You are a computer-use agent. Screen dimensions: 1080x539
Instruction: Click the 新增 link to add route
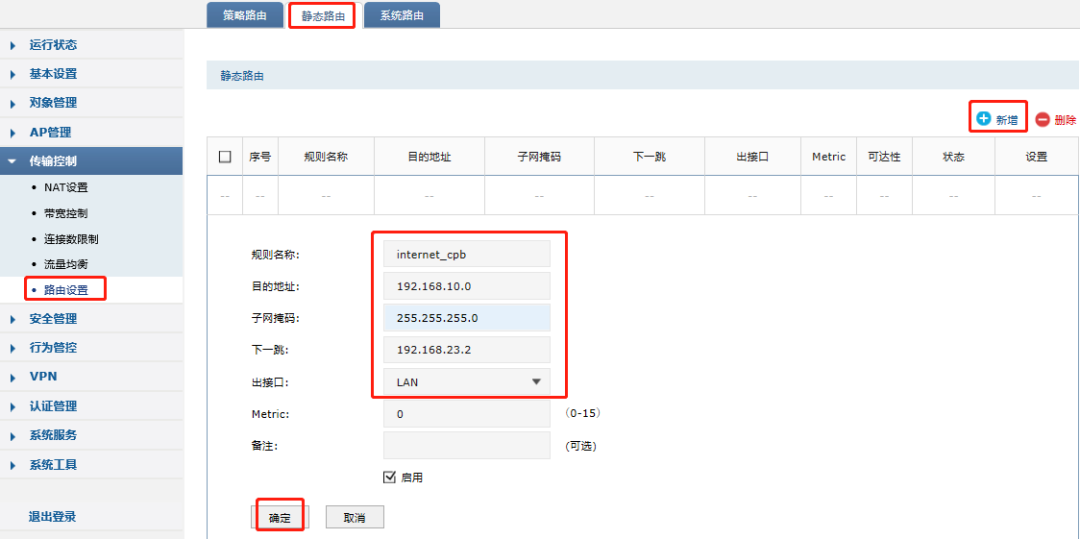[x=1006, y=120]
